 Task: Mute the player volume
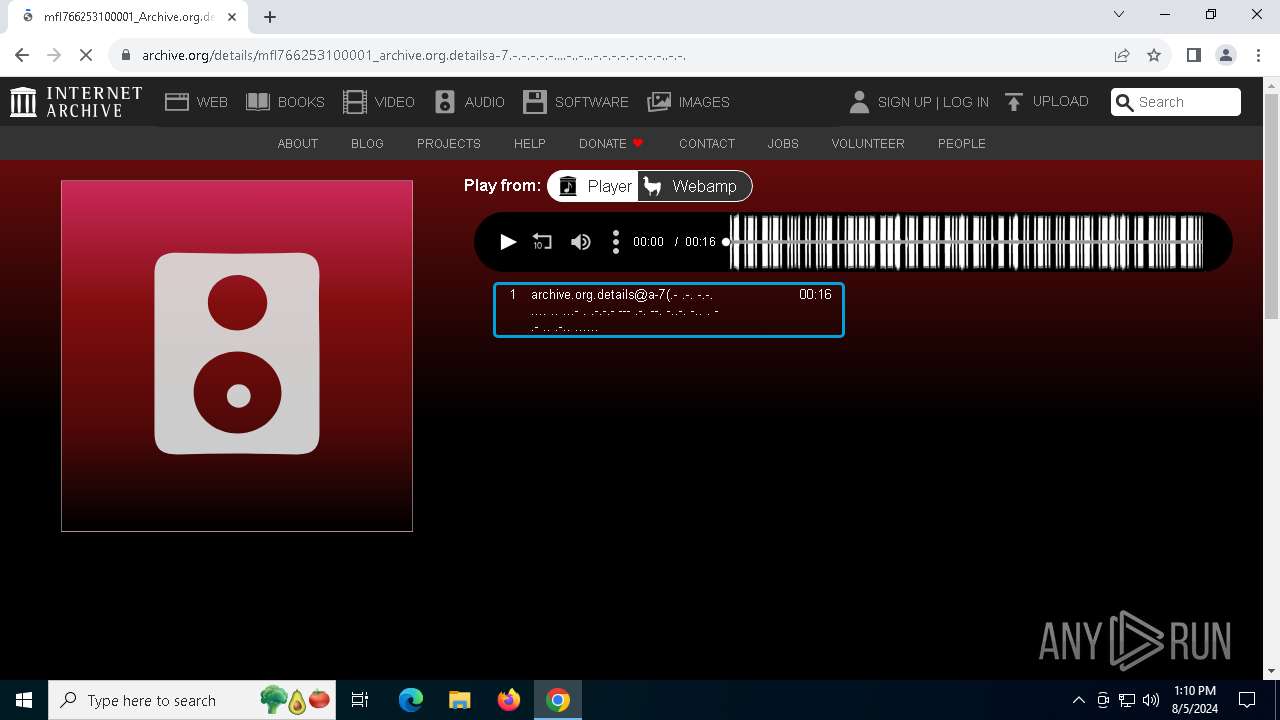(581, 242)
